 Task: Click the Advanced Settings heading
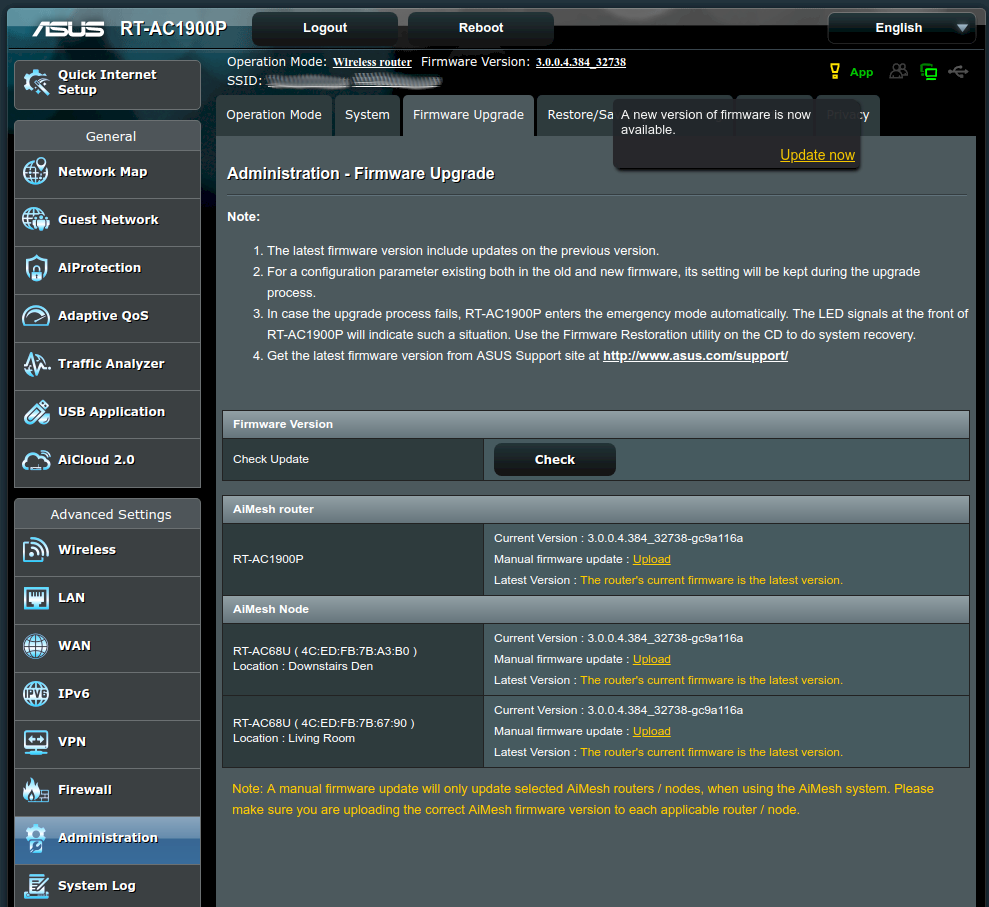pos(111,515)
